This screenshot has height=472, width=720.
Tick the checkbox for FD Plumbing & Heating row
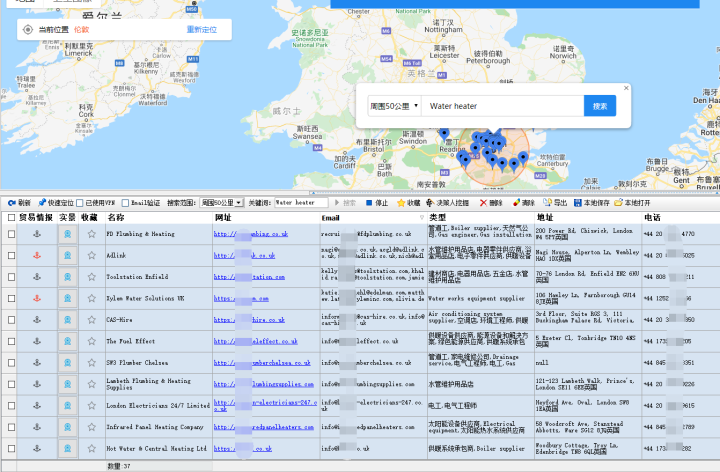coord(11,234)
